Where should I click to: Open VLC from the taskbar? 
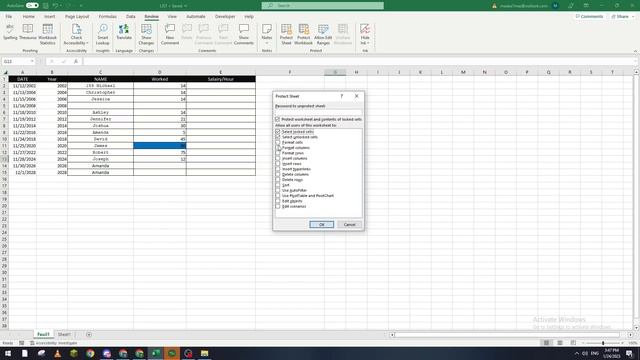pos(58,353)
